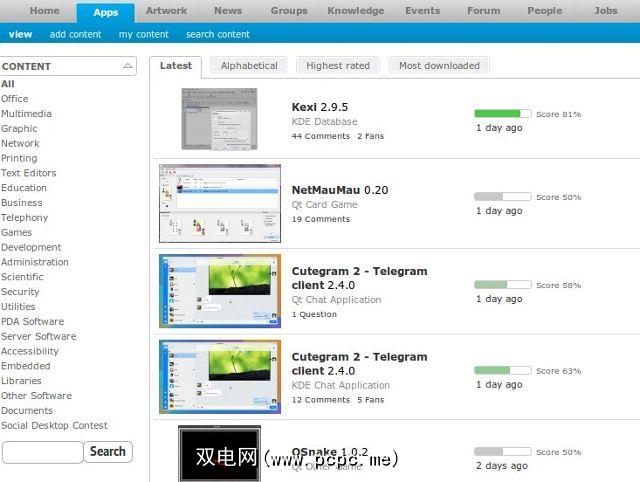Filter by the Libraries category
Screen dimensions: 640x482
click(21, 381)
